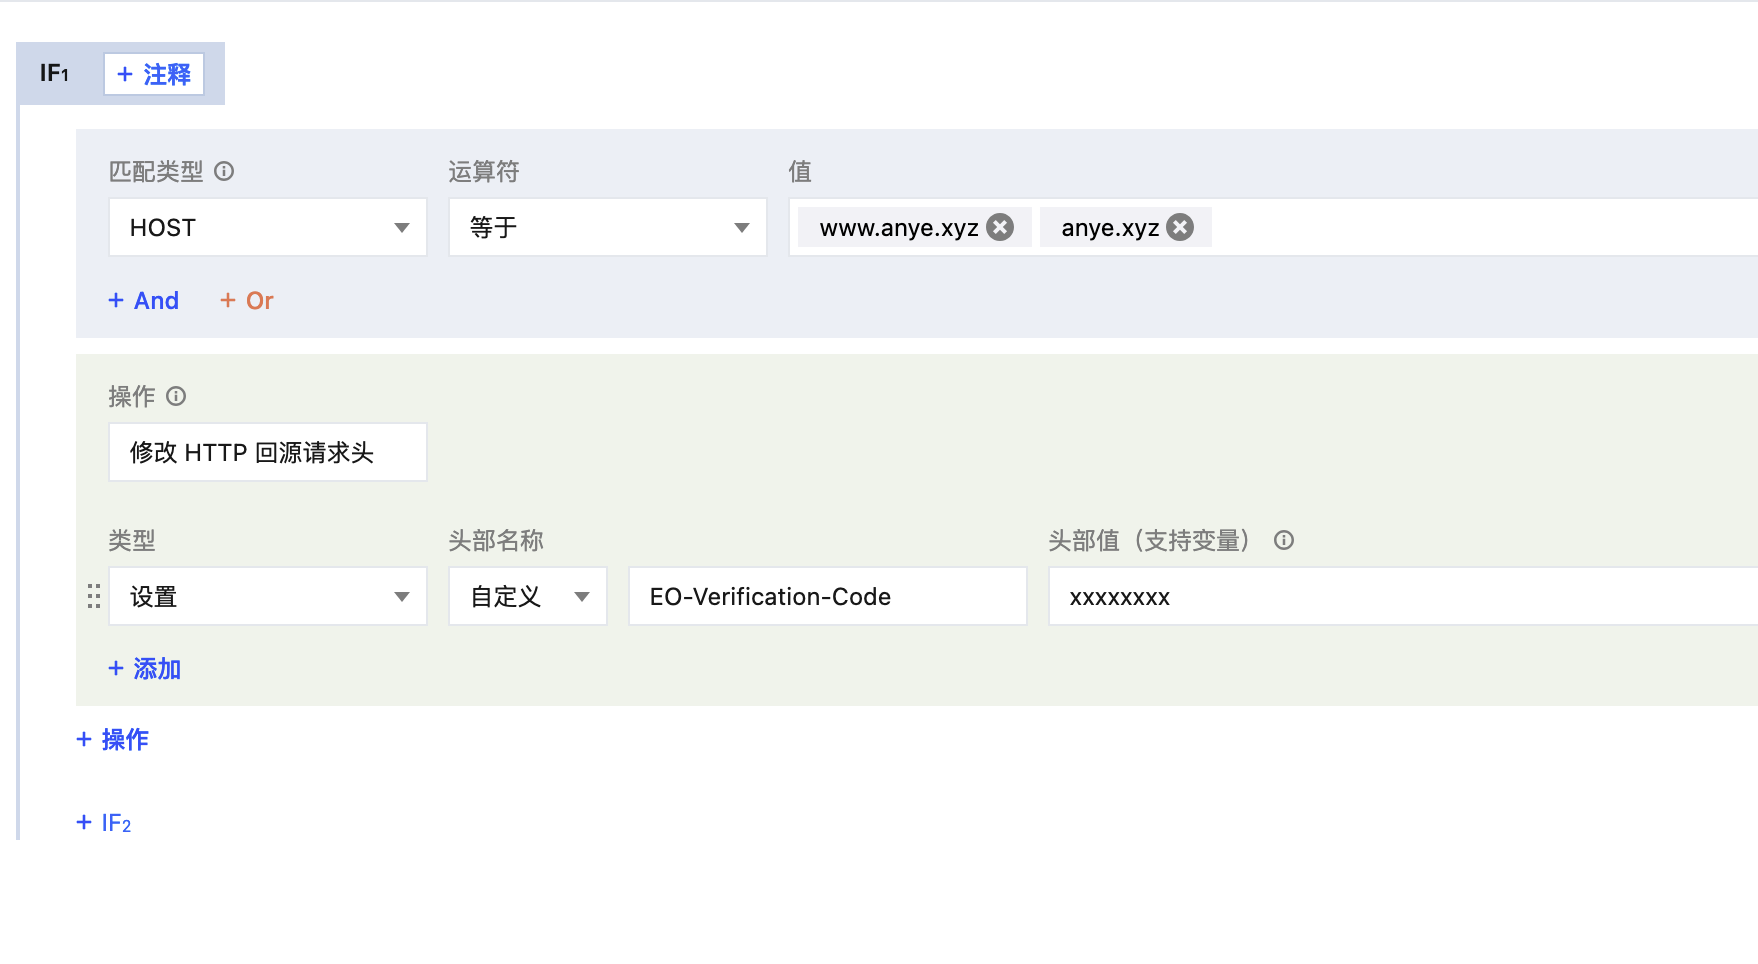Add a new IF2 rule block

pos(104,822)
